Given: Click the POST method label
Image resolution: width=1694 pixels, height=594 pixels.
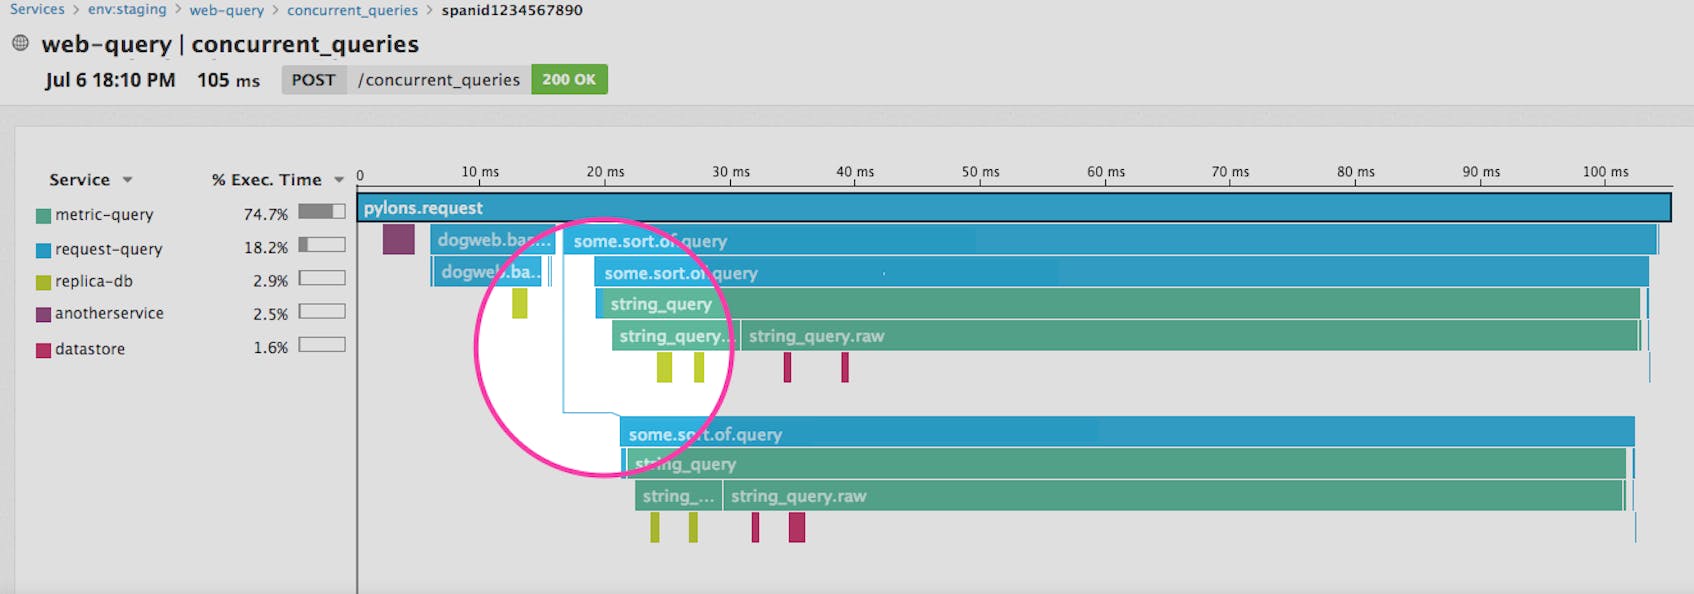Looking at the screenshot, I should tap(313, 80).
